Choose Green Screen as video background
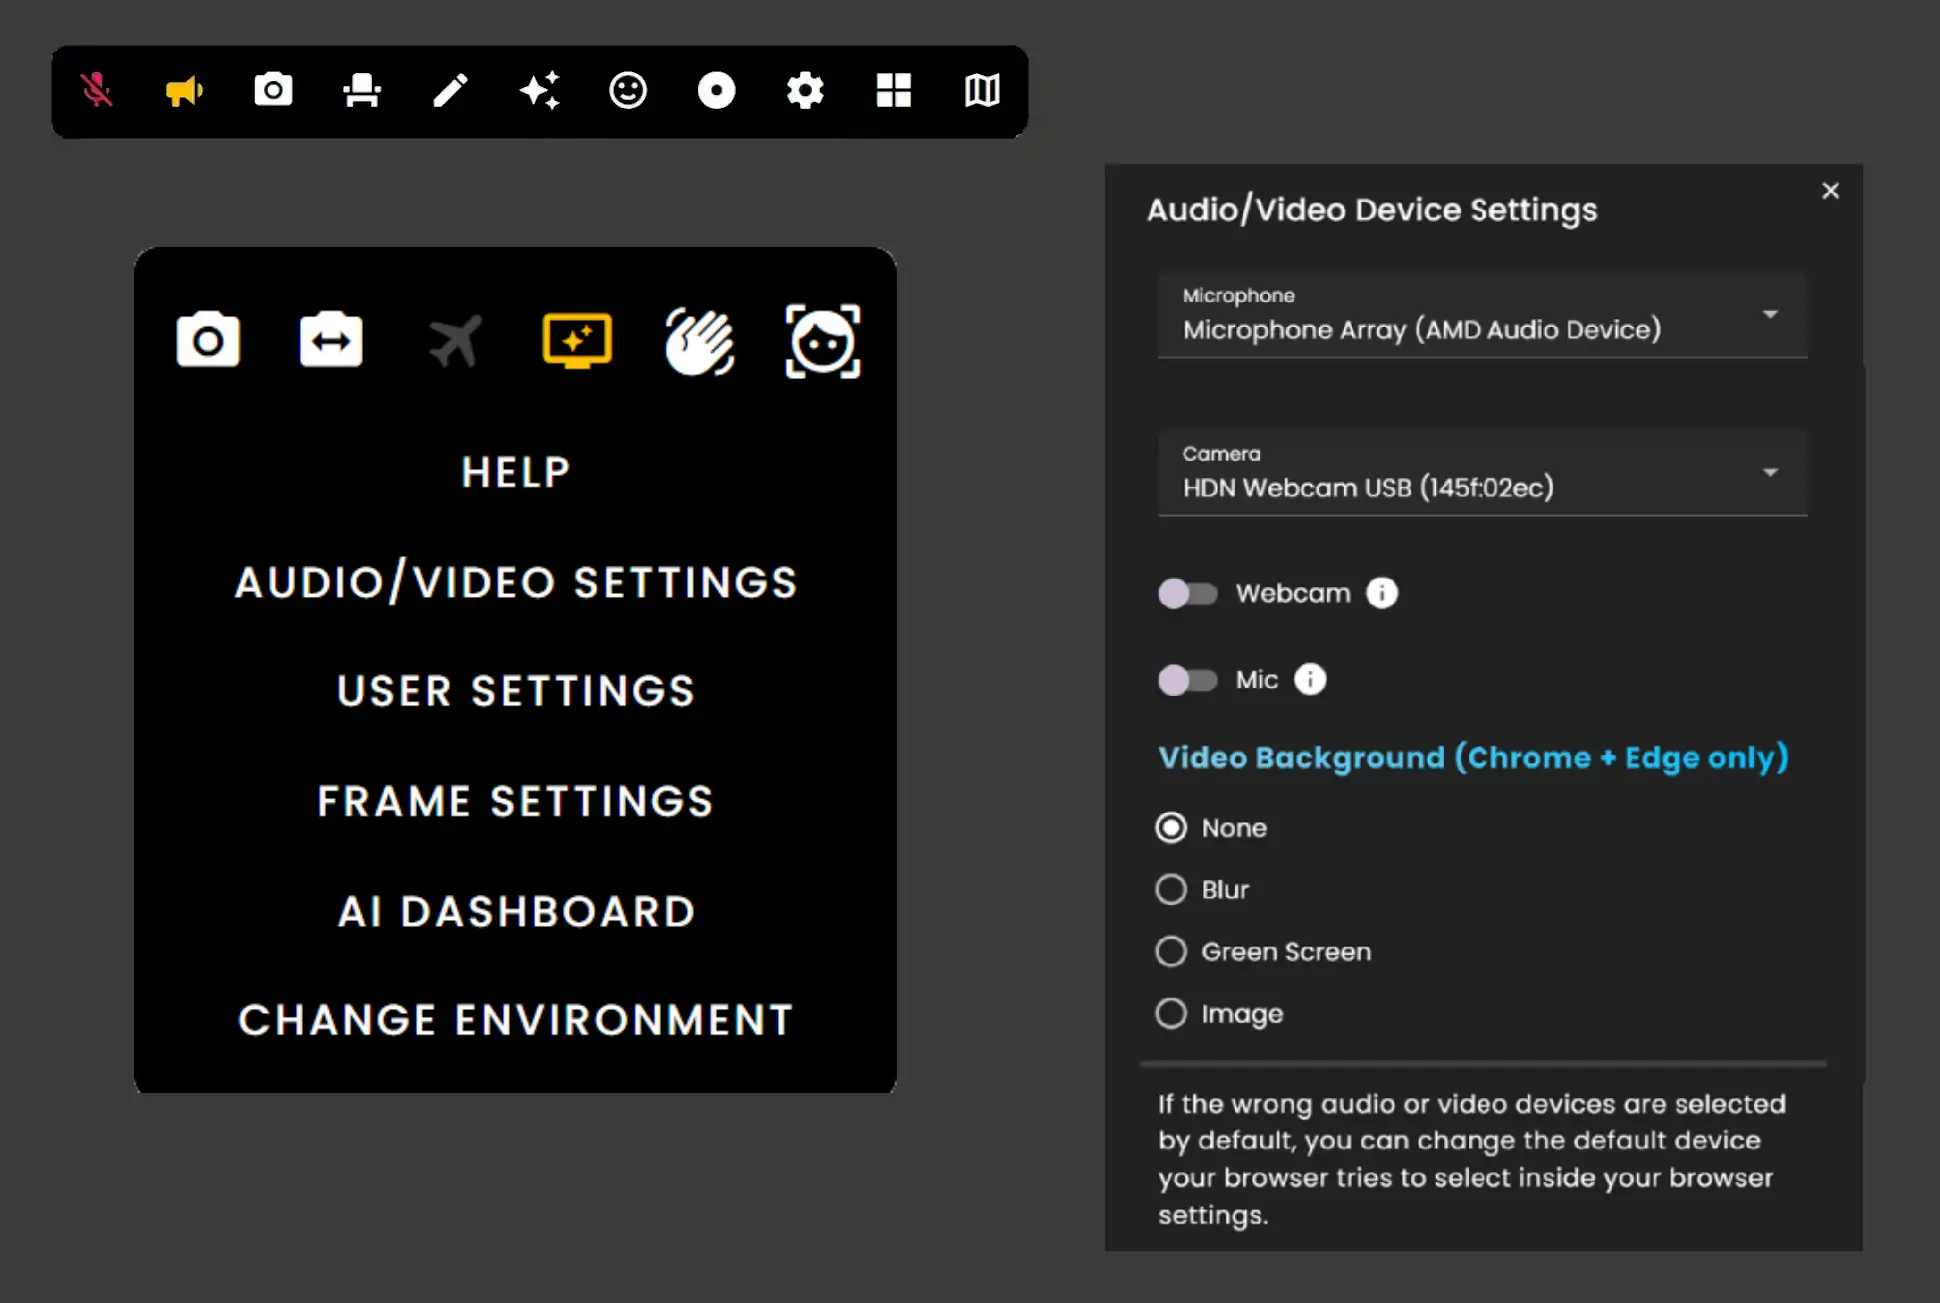The image size is (1940, 1303). pyautogui.click(x=1170, y=951)
